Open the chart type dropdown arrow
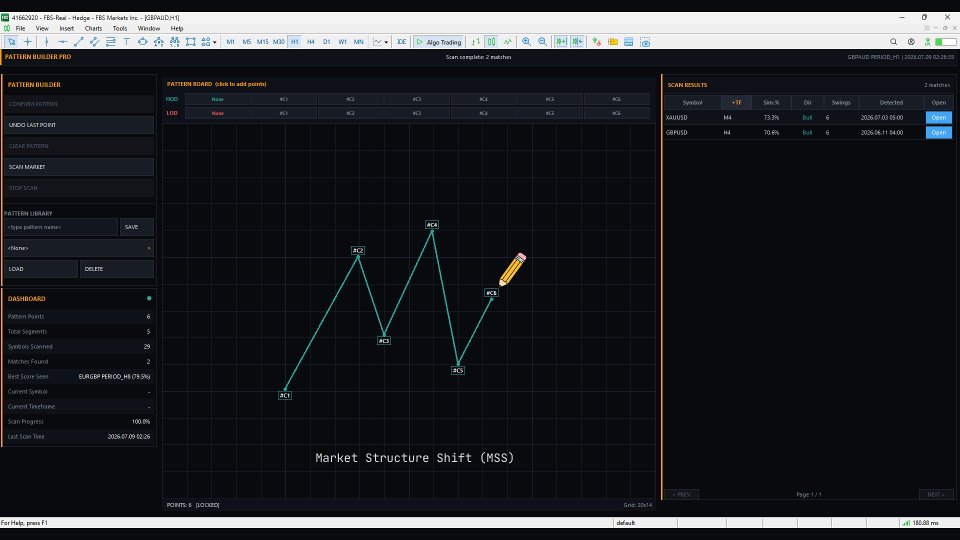 [386, 42]
